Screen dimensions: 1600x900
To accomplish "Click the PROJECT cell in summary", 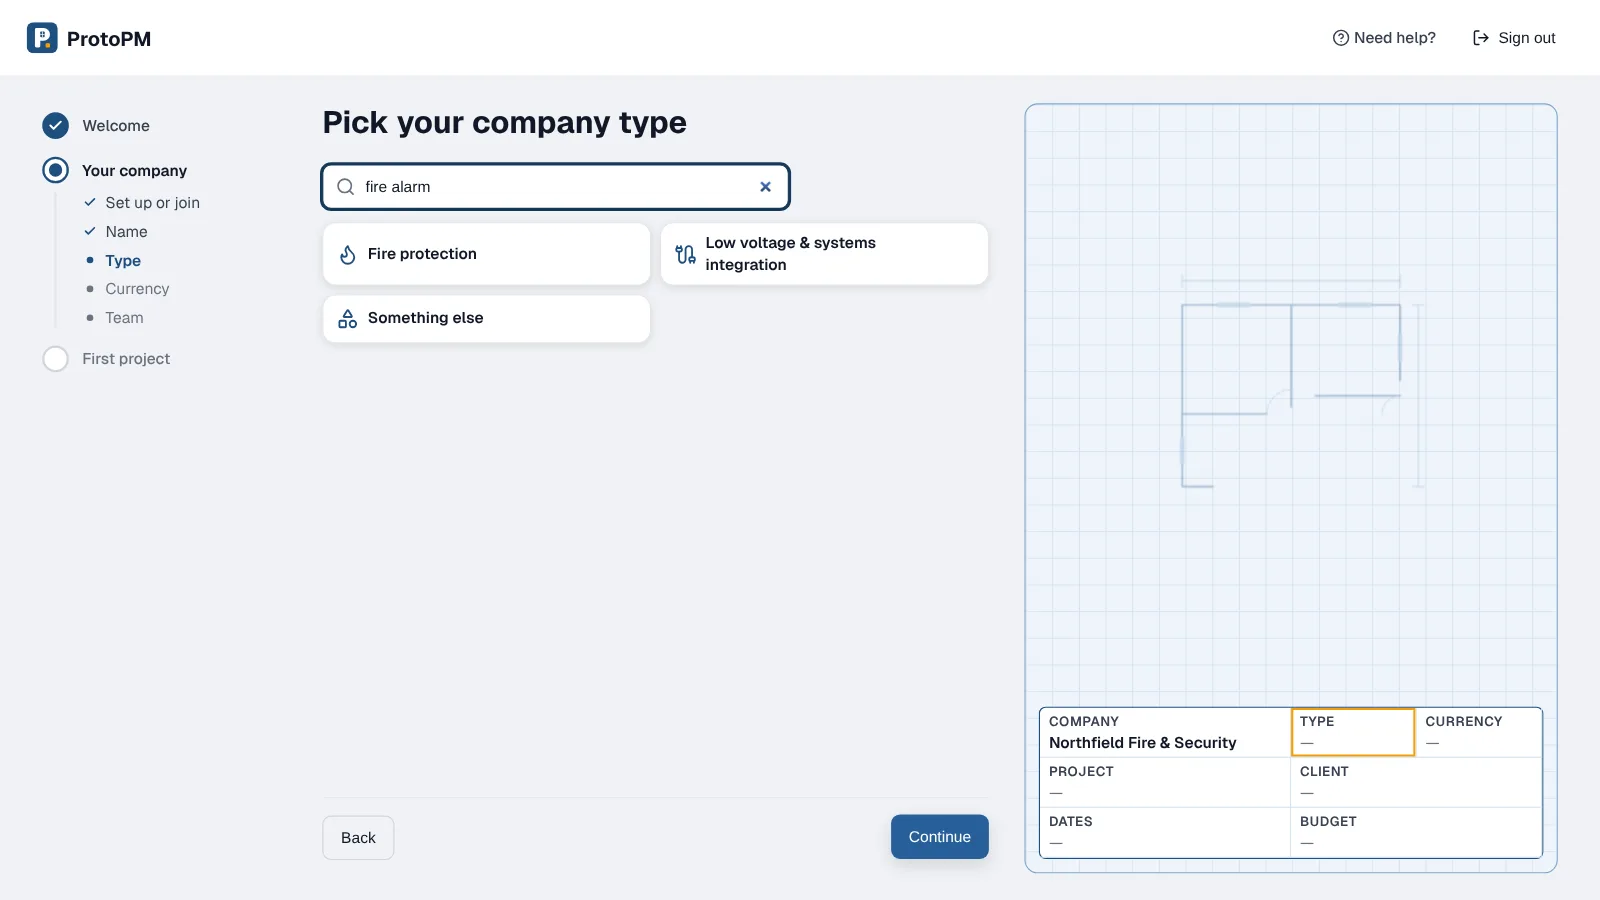I will click(x=1165, y=782).
